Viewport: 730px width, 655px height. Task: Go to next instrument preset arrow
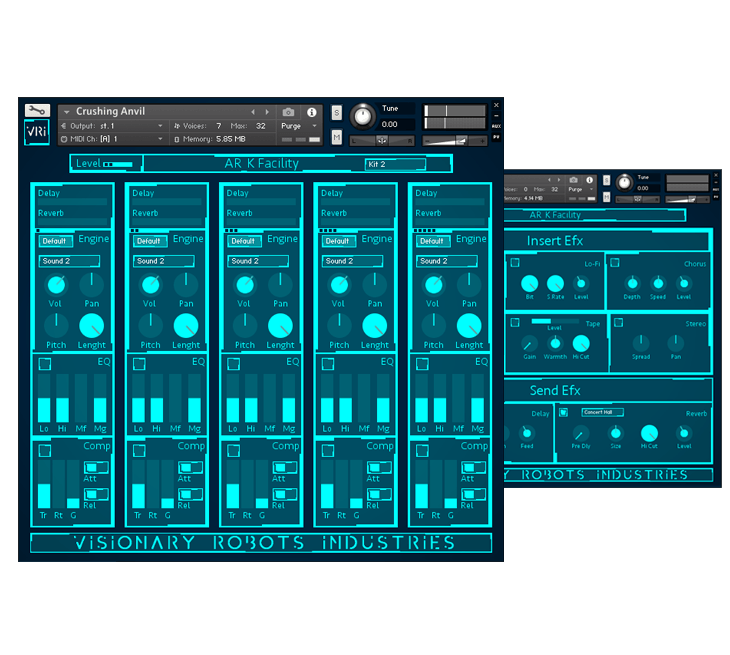click(267, 112)
